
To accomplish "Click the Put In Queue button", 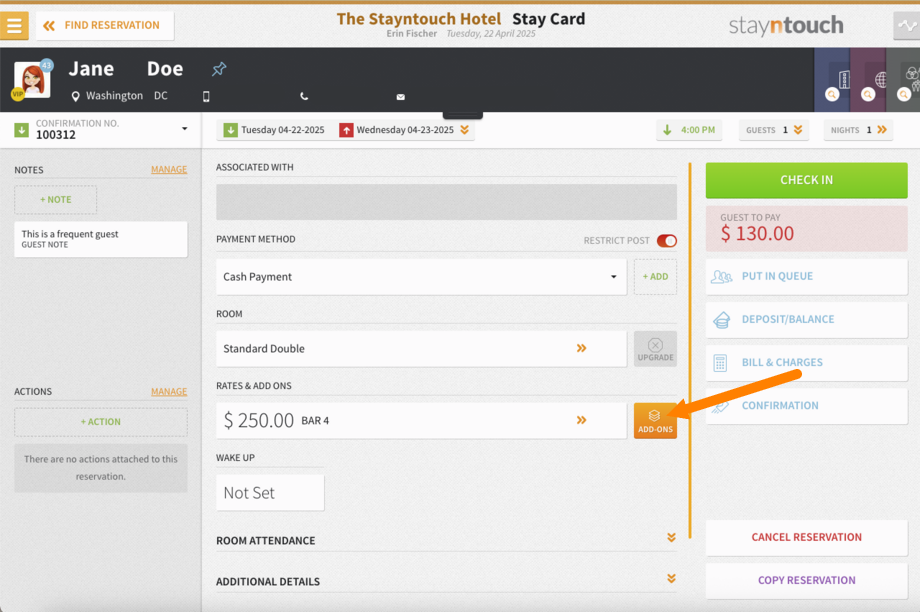I will click(806, 276).
